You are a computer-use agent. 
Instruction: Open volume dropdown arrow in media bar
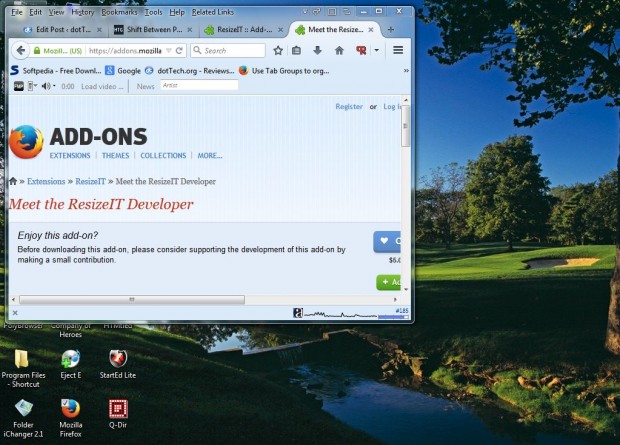pyautogui.click(x=54, y=85)
